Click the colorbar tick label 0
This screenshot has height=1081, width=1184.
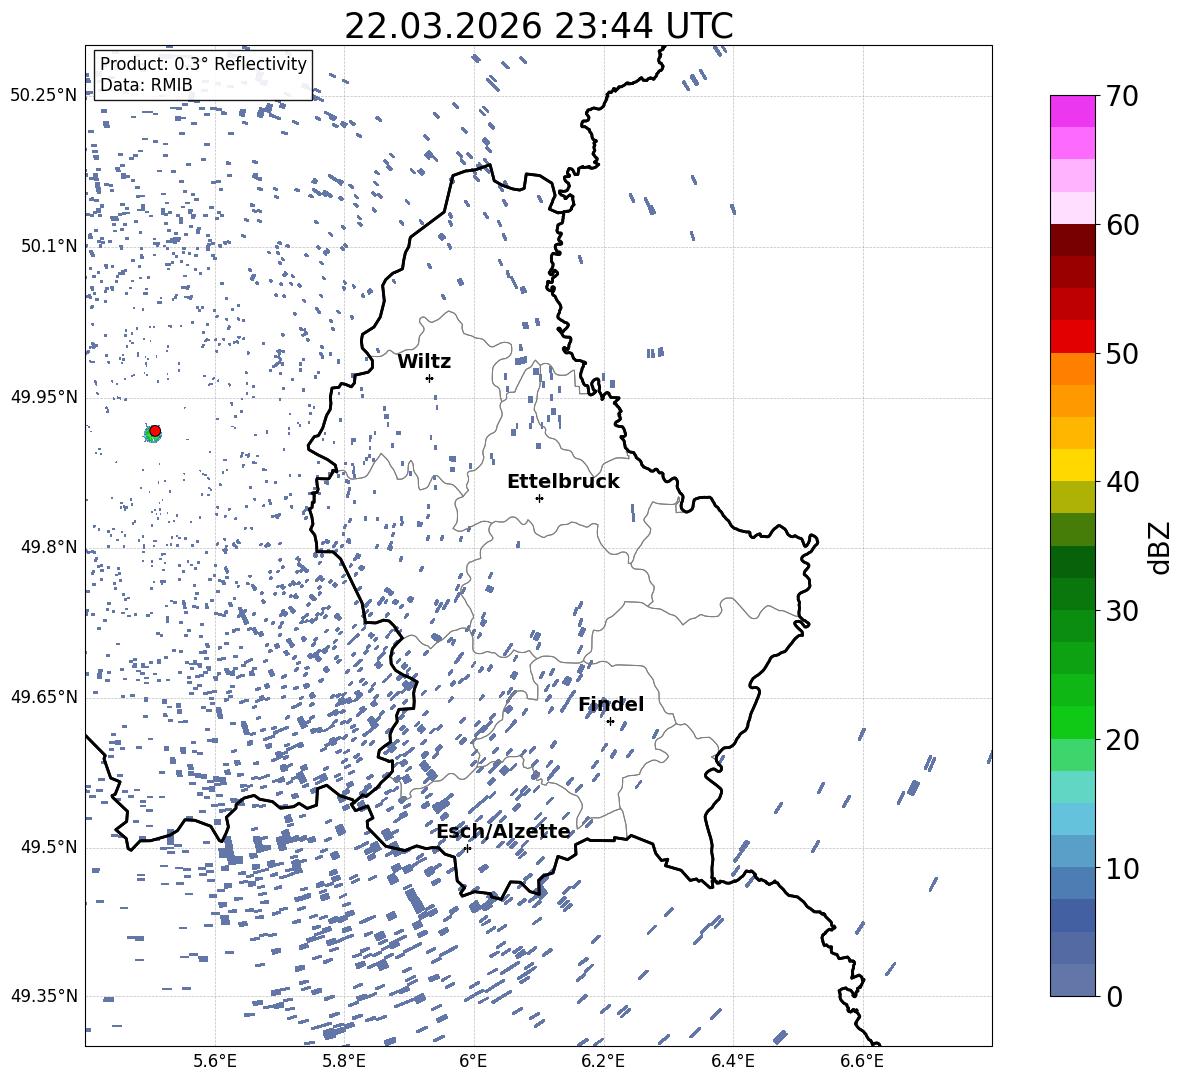(x=1114, y=996)
